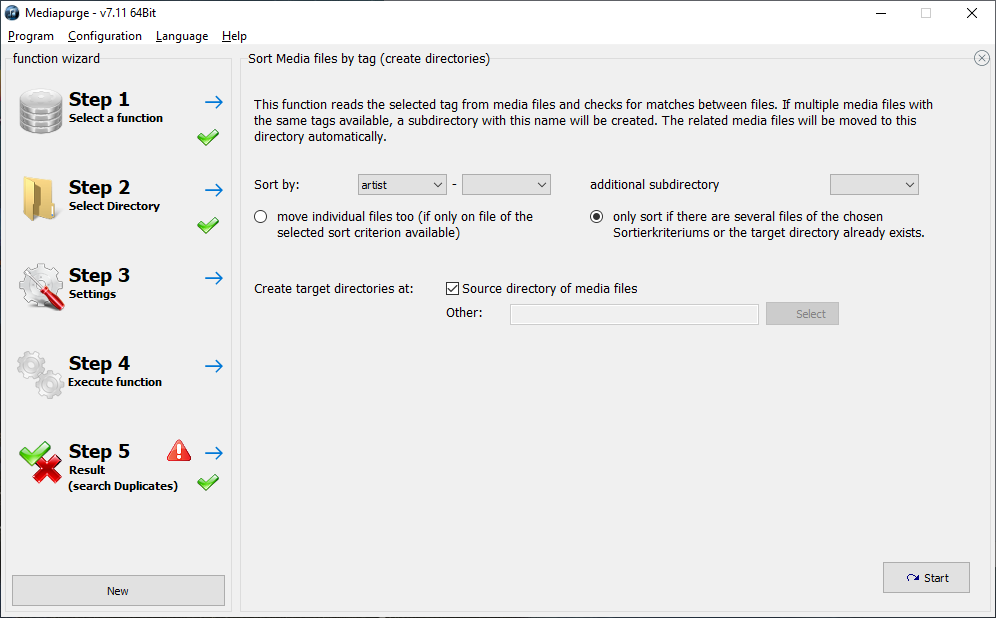Click the Step 4 execute gears icon
This screenshot has width=996, height=618.
[41, 374]
